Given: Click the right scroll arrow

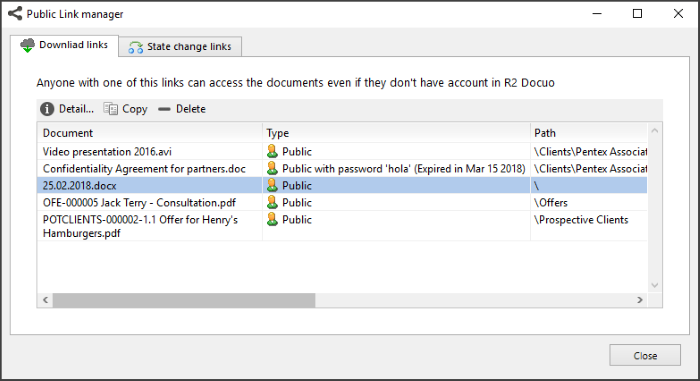Looking at the screenshot, I should (x=640, y=300).
